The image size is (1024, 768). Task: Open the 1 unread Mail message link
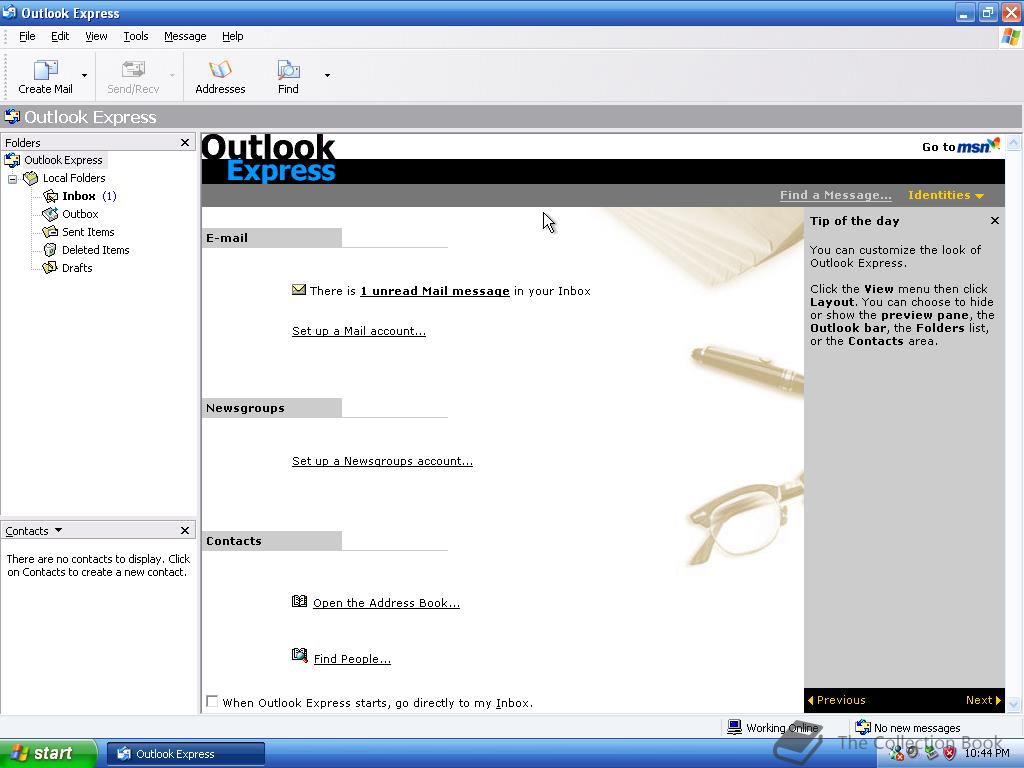(x=435, y=291)
